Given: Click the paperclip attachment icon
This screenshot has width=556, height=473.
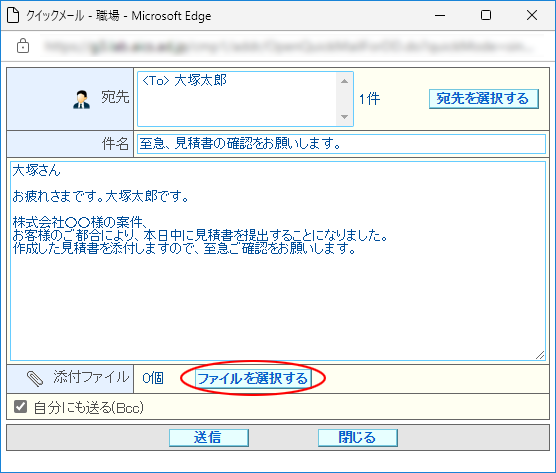Looking at the screenshot, I should click(35, 378).
